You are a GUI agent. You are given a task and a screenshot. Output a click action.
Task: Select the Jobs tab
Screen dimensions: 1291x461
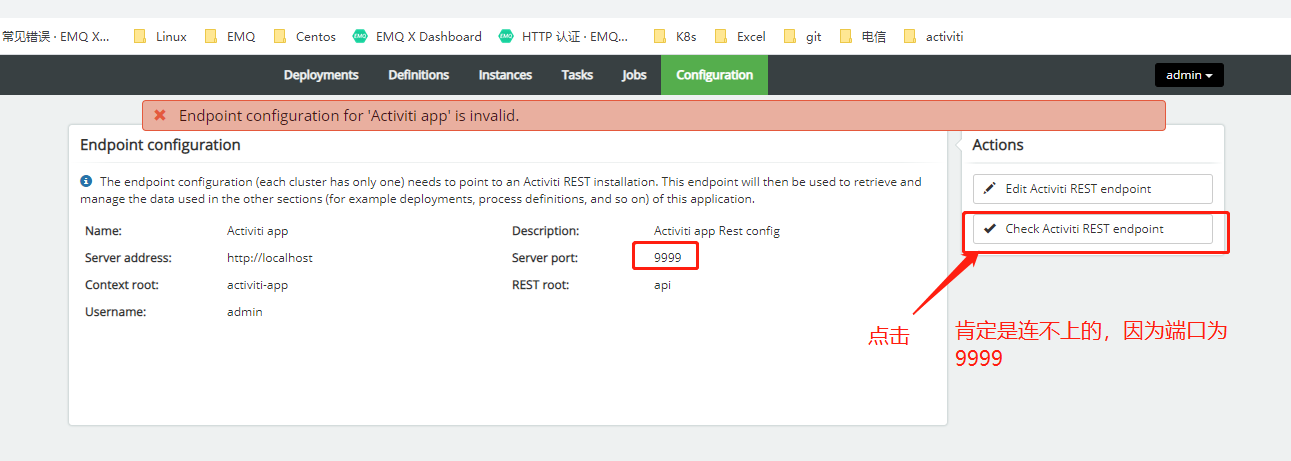634,75
